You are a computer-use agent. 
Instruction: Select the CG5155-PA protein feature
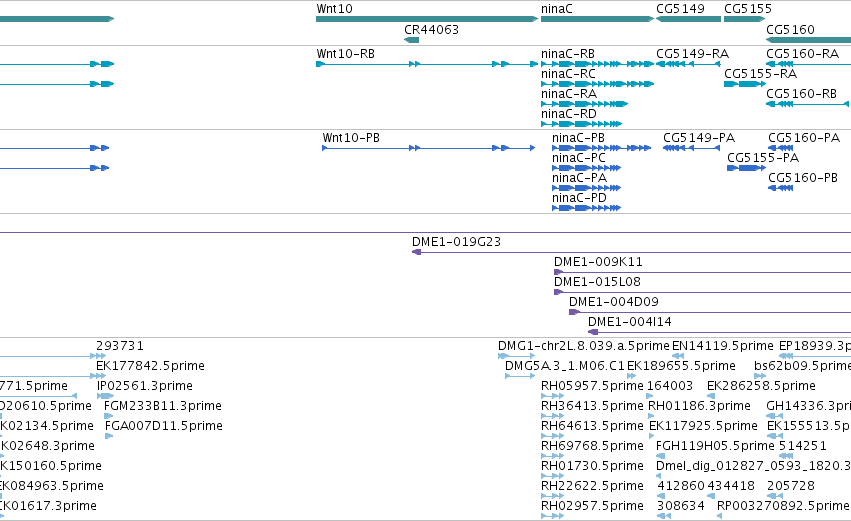point(746,168)
